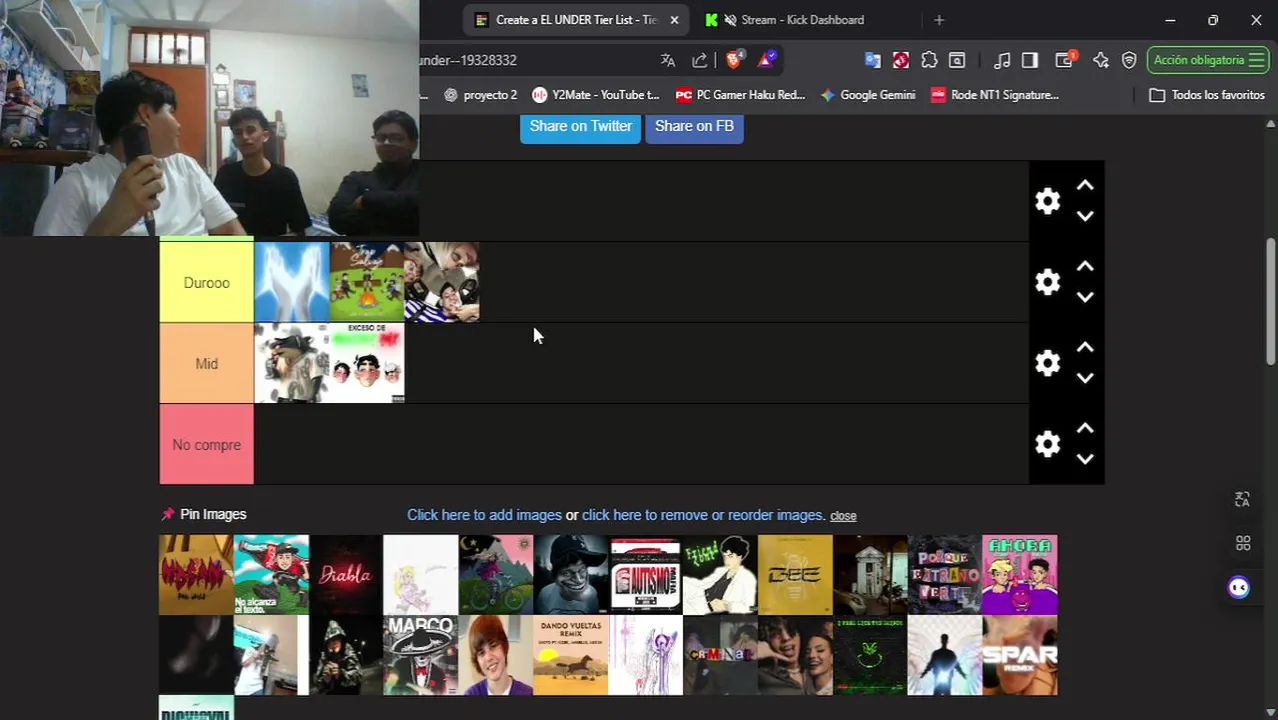Viewport: 1278px width, 720px height.
Task: Open the Rode NT1 Signature bookmark
Action: point(995,95)
